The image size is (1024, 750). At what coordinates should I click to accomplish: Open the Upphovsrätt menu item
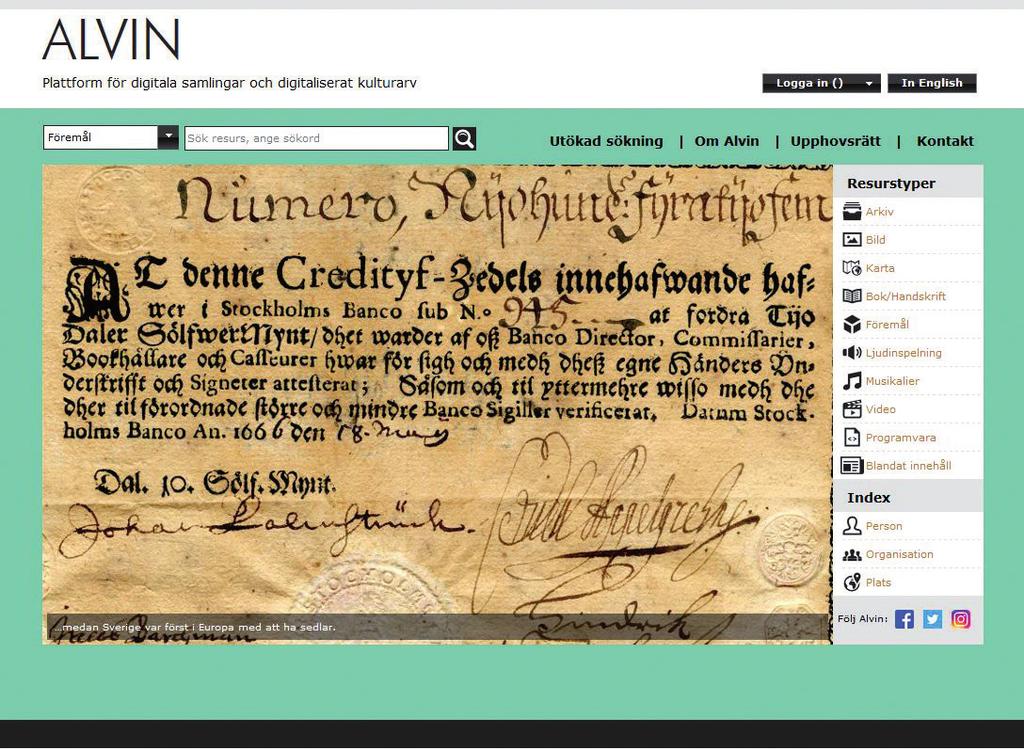835,141
